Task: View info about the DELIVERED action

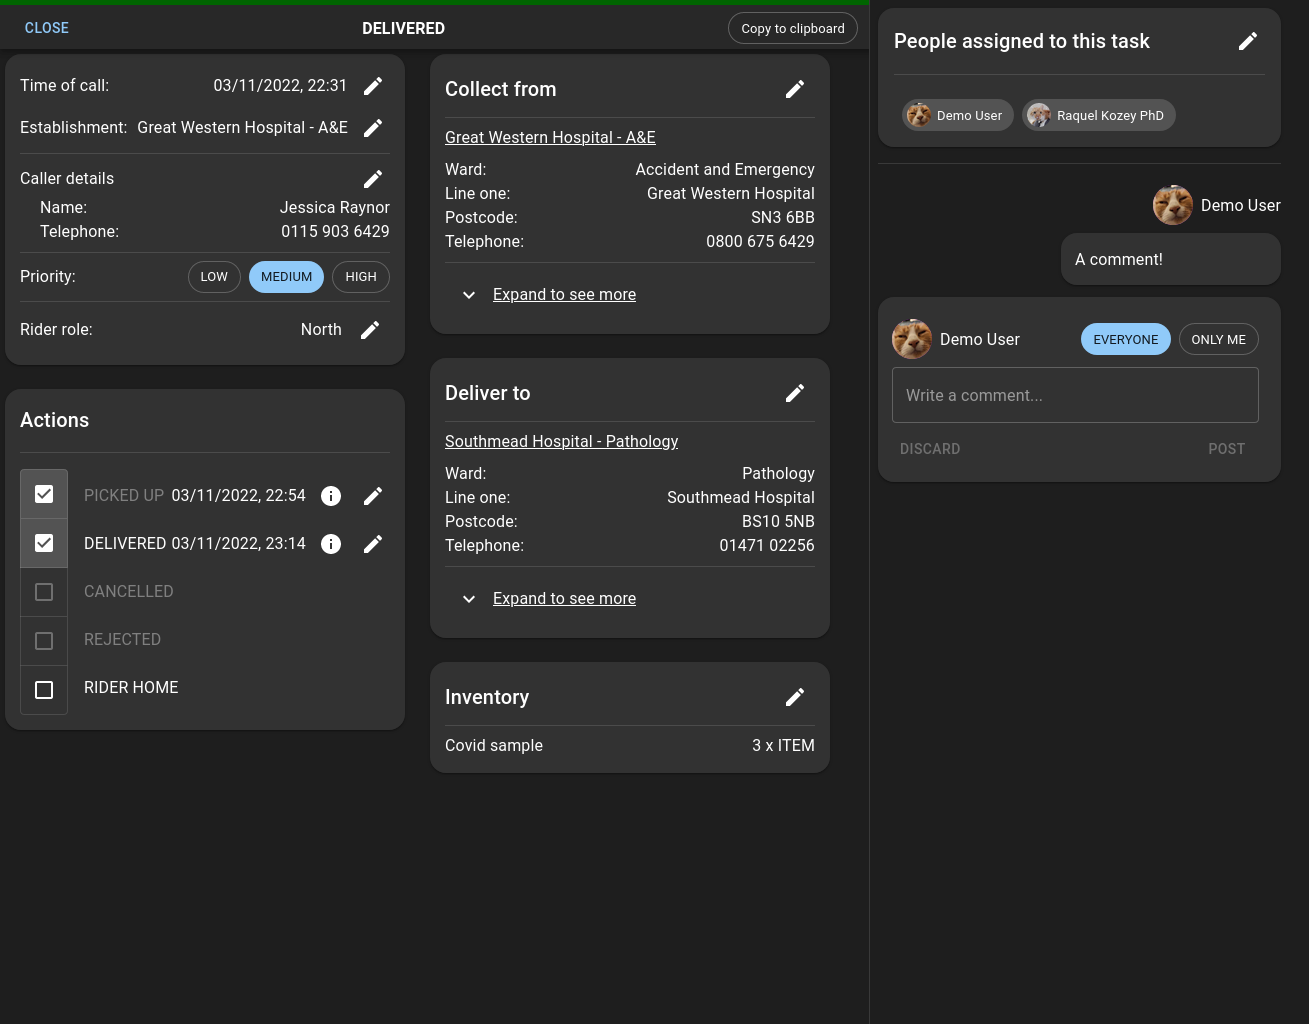Action: pos(331,544)
